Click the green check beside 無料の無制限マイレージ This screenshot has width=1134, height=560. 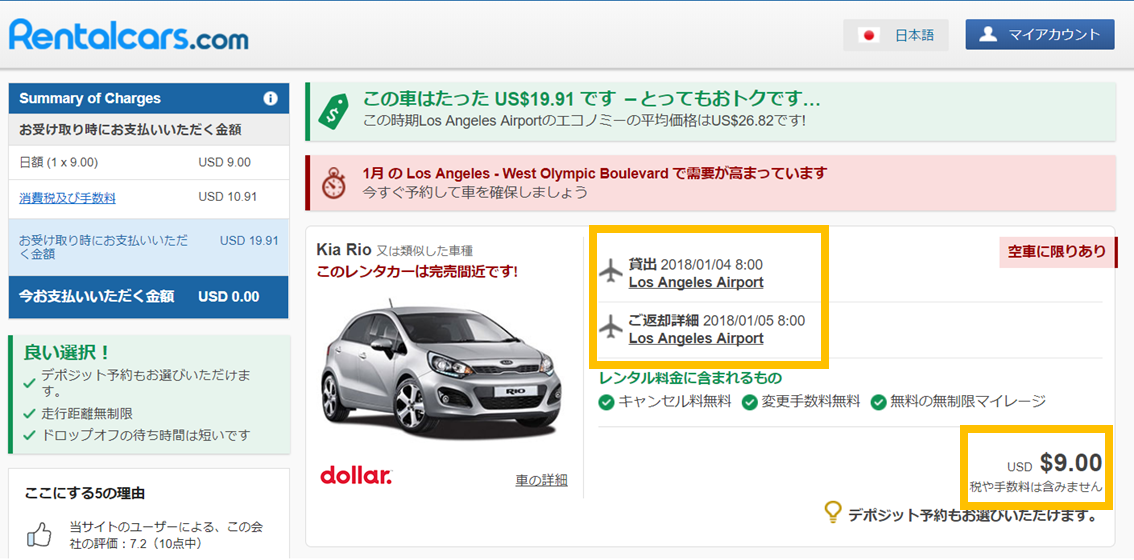(879, 402)
